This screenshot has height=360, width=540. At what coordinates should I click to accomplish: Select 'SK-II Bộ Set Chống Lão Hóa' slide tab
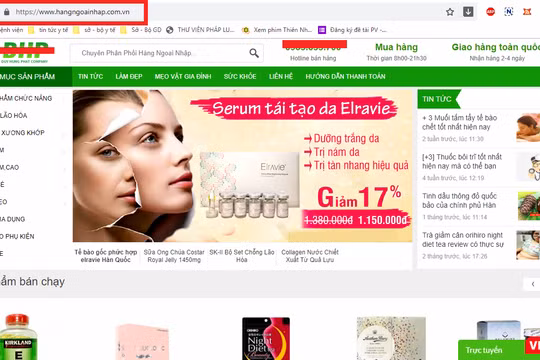pos(242,256)
